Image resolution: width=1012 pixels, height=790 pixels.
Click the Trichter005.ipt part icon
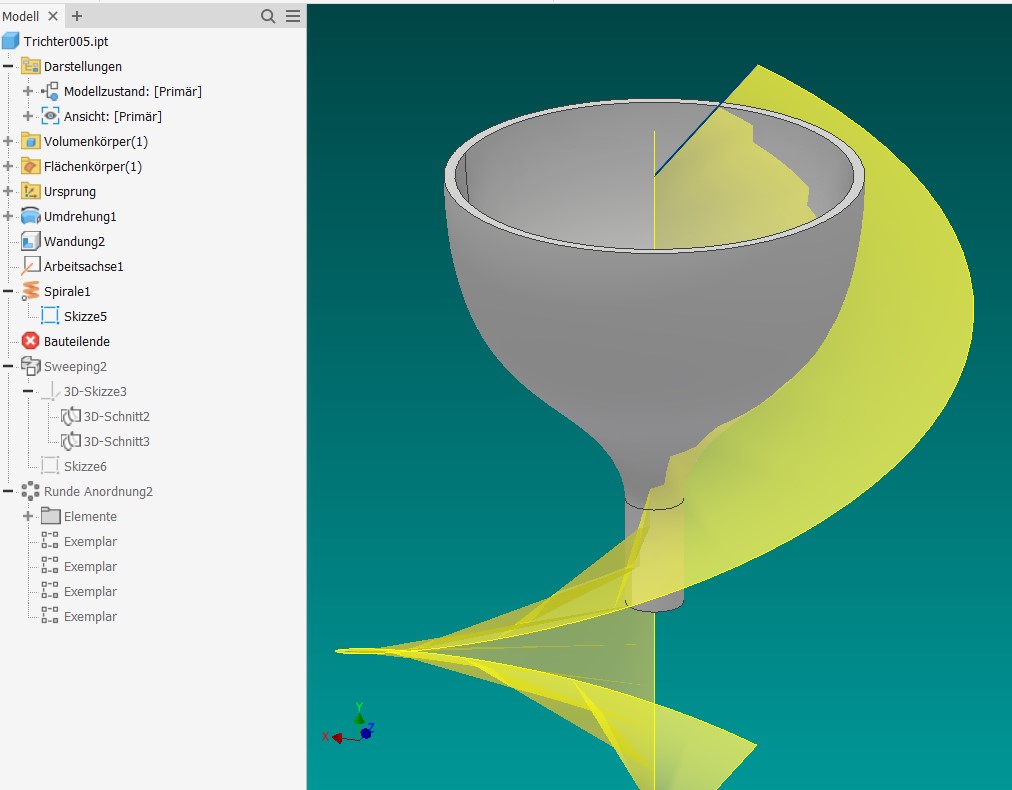10,41
